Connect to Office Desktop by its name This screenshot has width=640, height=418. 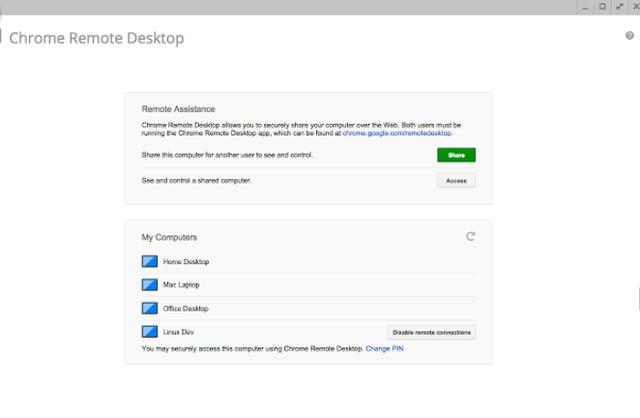(x=186, y=309)
